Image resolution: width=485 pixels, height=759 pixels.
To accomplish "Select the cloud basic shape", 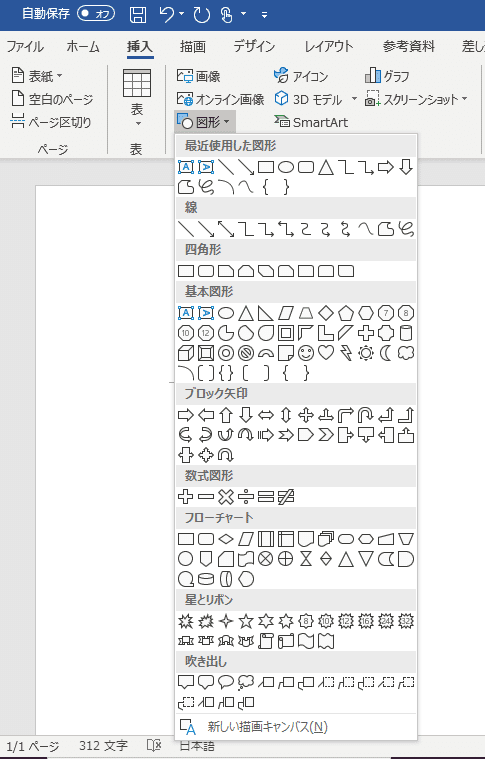I will 406,353.
